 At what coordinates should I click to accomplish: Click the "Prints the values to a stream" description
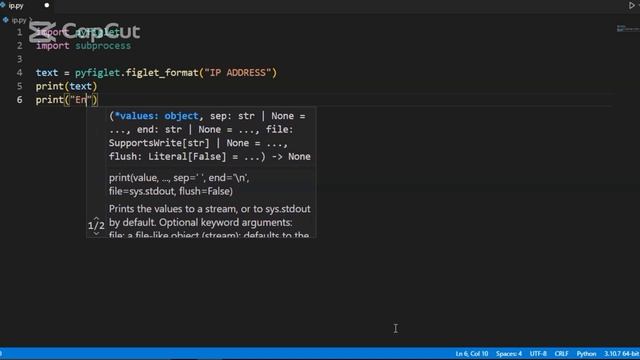pos(209,222)
